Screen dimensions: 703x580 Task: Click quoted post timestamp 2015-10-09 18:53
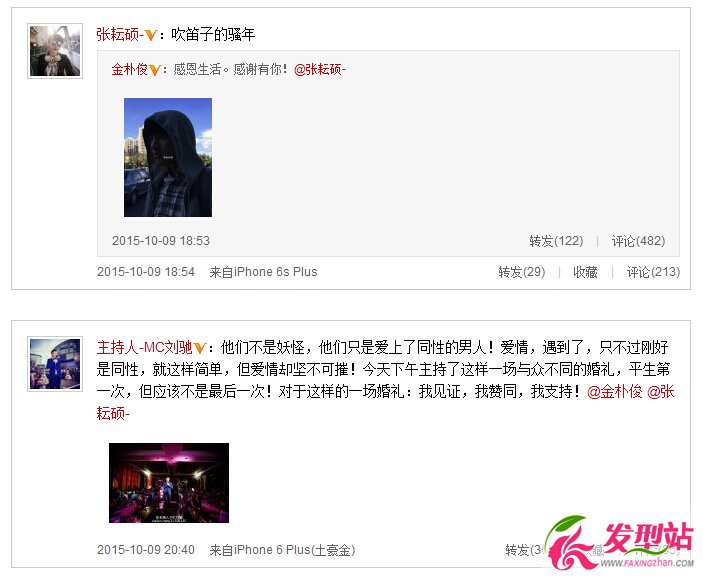[x=161, y=241]
